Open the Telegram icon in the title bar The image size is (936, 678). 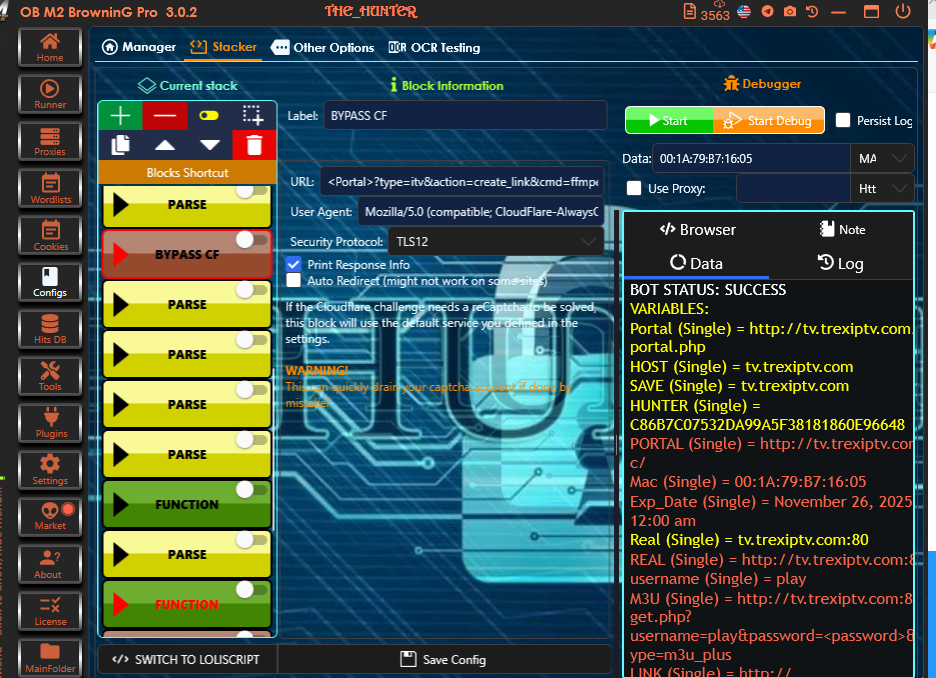pos(767,12)
